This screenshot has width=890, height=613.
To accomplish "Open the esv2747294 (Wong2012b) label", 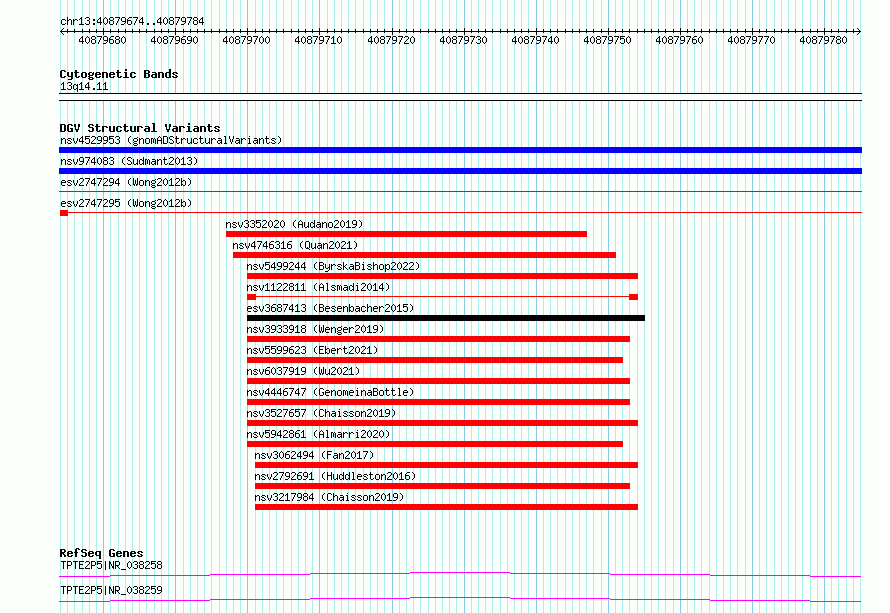I will [126, 182].
